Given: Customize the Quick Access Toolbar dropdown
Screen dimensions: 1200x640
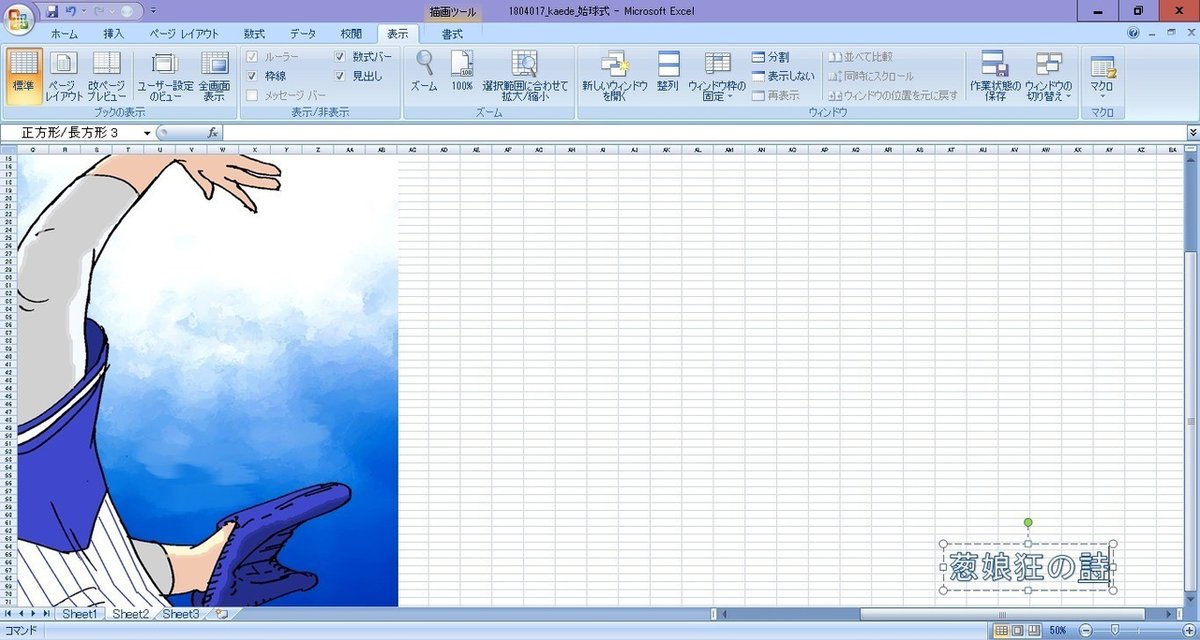Looking at the screenshot, I should tap(152, 11).
